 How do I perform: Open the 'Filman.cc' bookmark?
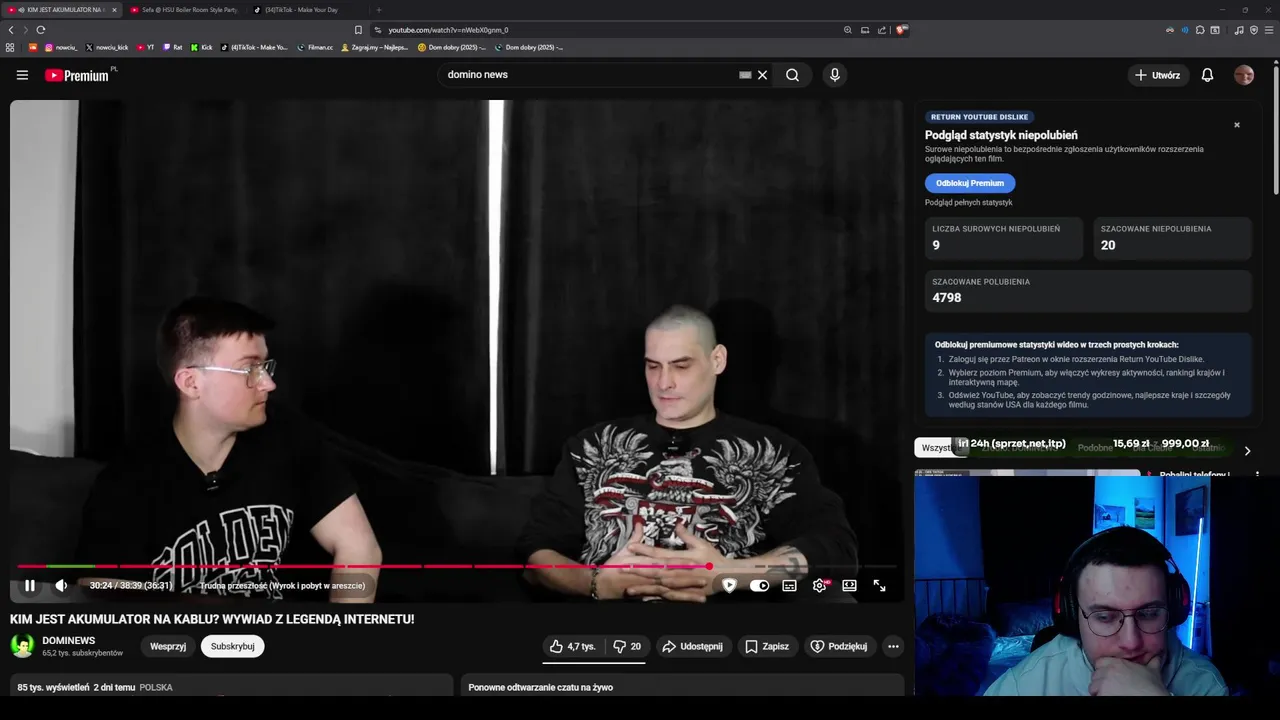[x=315, y=47]
